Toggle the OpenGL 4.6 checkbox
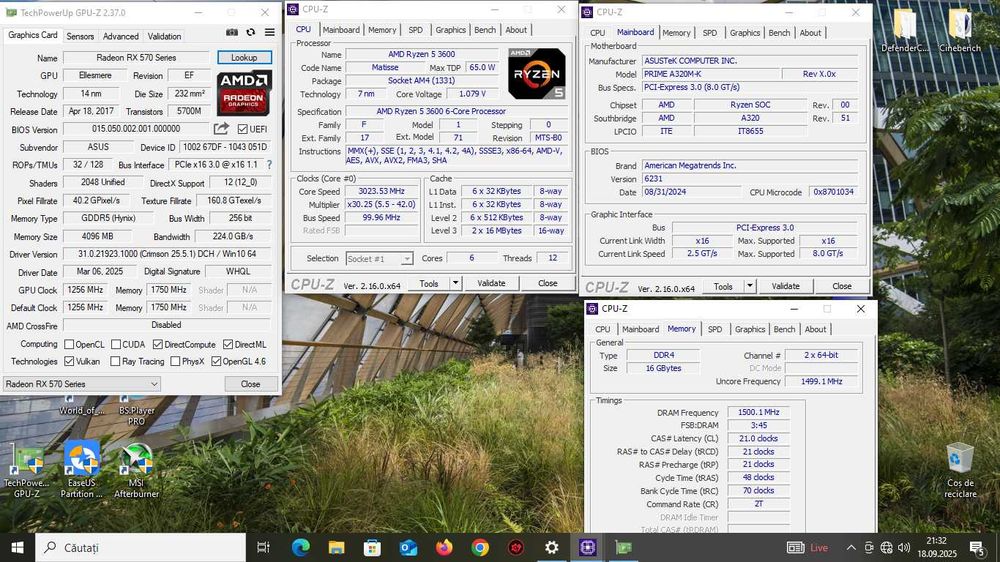The width and height of the screenshot is (1000, 562). (x=216, y=361)
